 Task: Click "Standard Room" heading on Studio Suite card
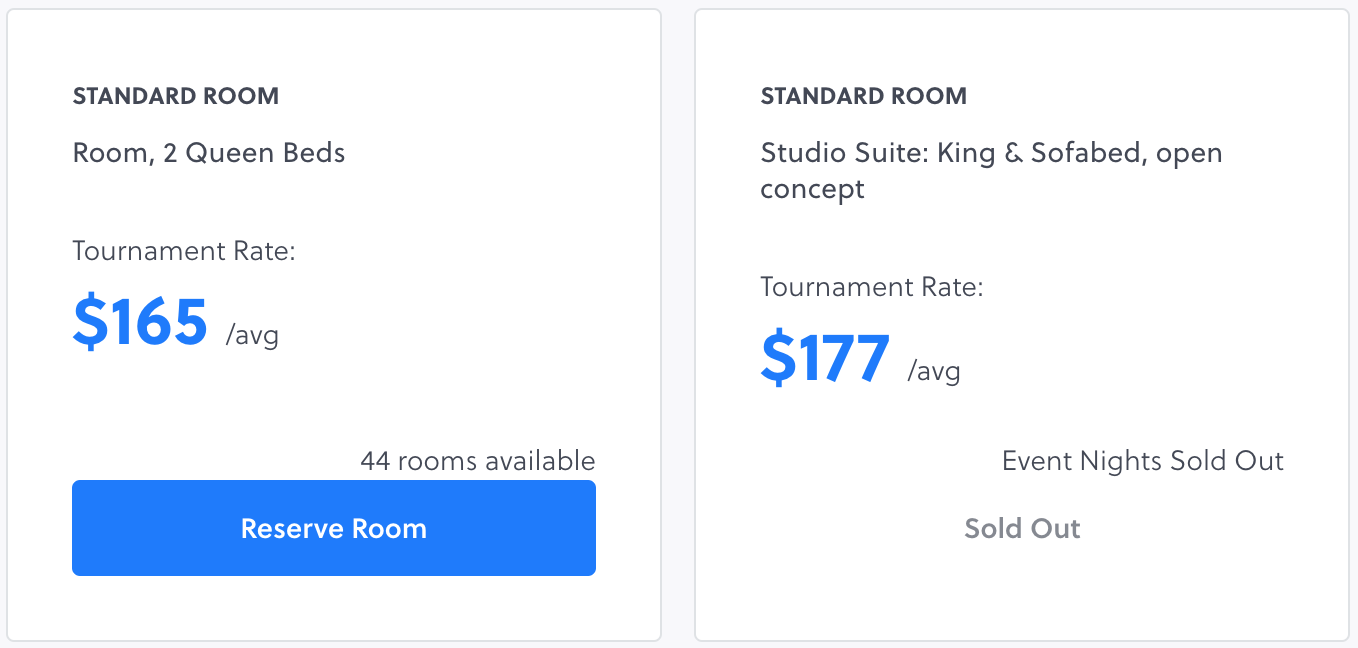[864, 96]
